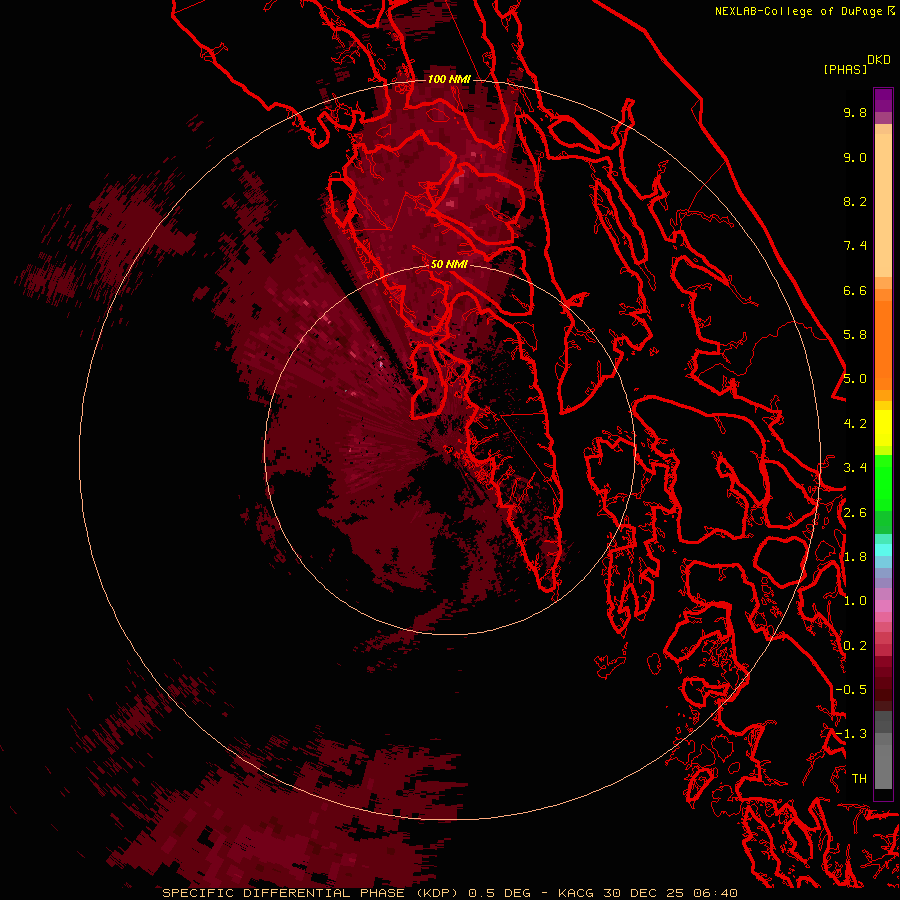The width and height of the screenshot is (900, 900).
Task: Click the 1.0 scale value
Action: [x=855, y=601]
